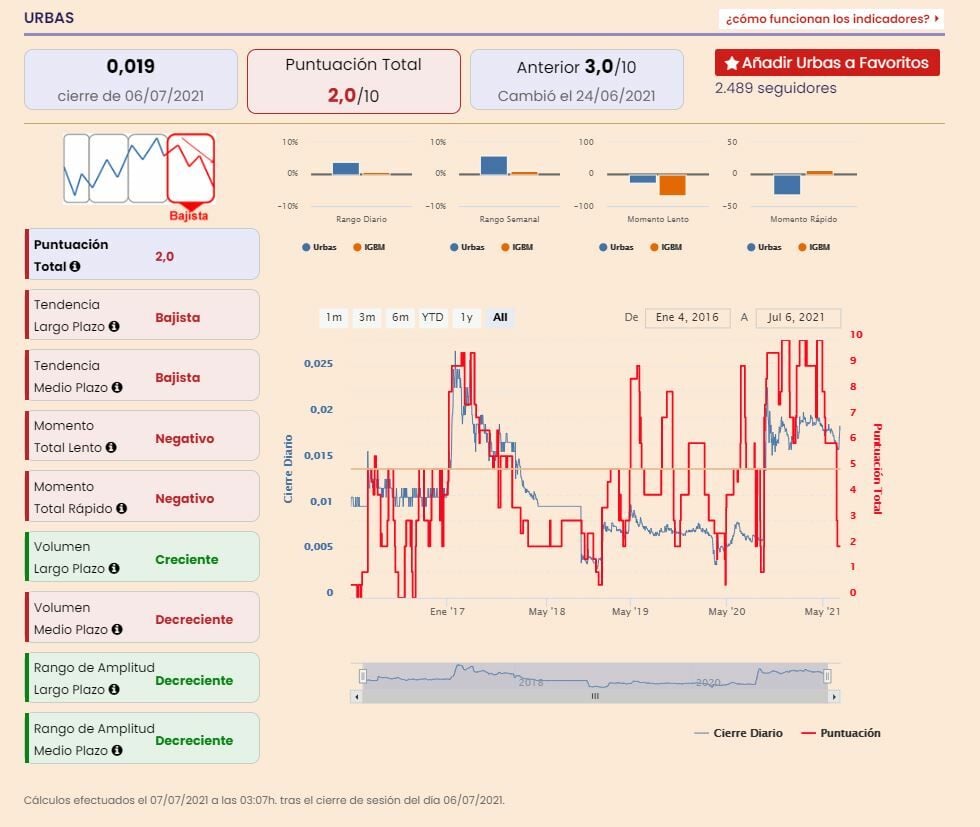Image resolution: width=980 pixels, height=827 pixels.
Task: Click info icon for Volumen Largo Plazo
Action: 114,568
